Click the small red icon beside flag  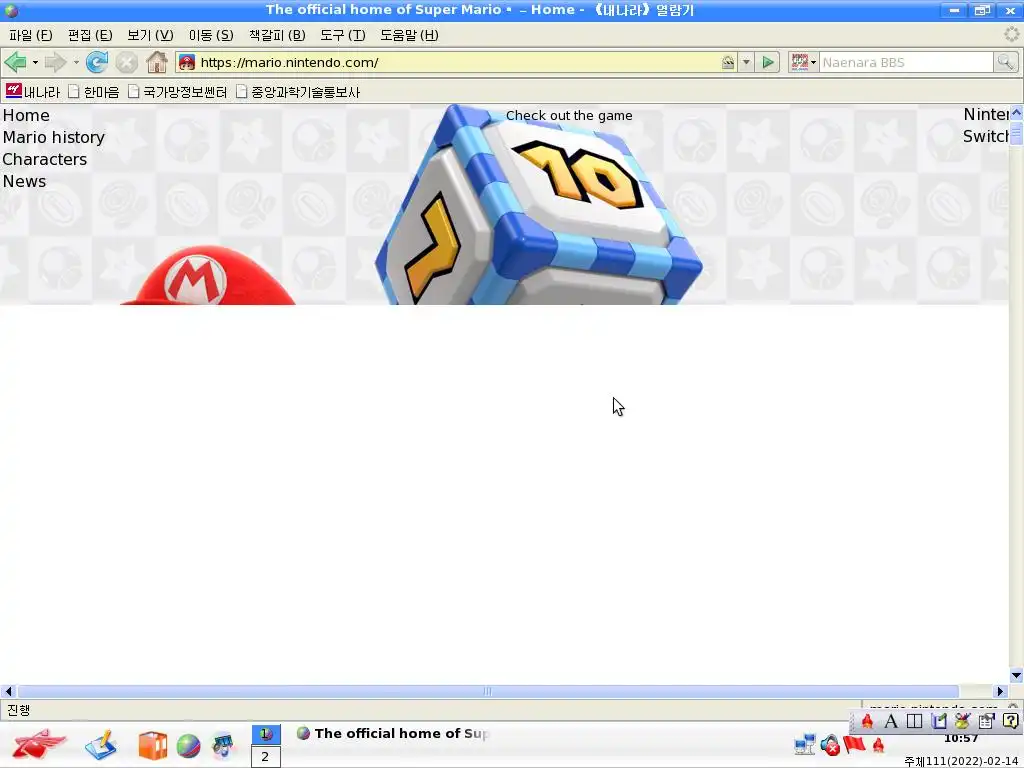[878, 744]
